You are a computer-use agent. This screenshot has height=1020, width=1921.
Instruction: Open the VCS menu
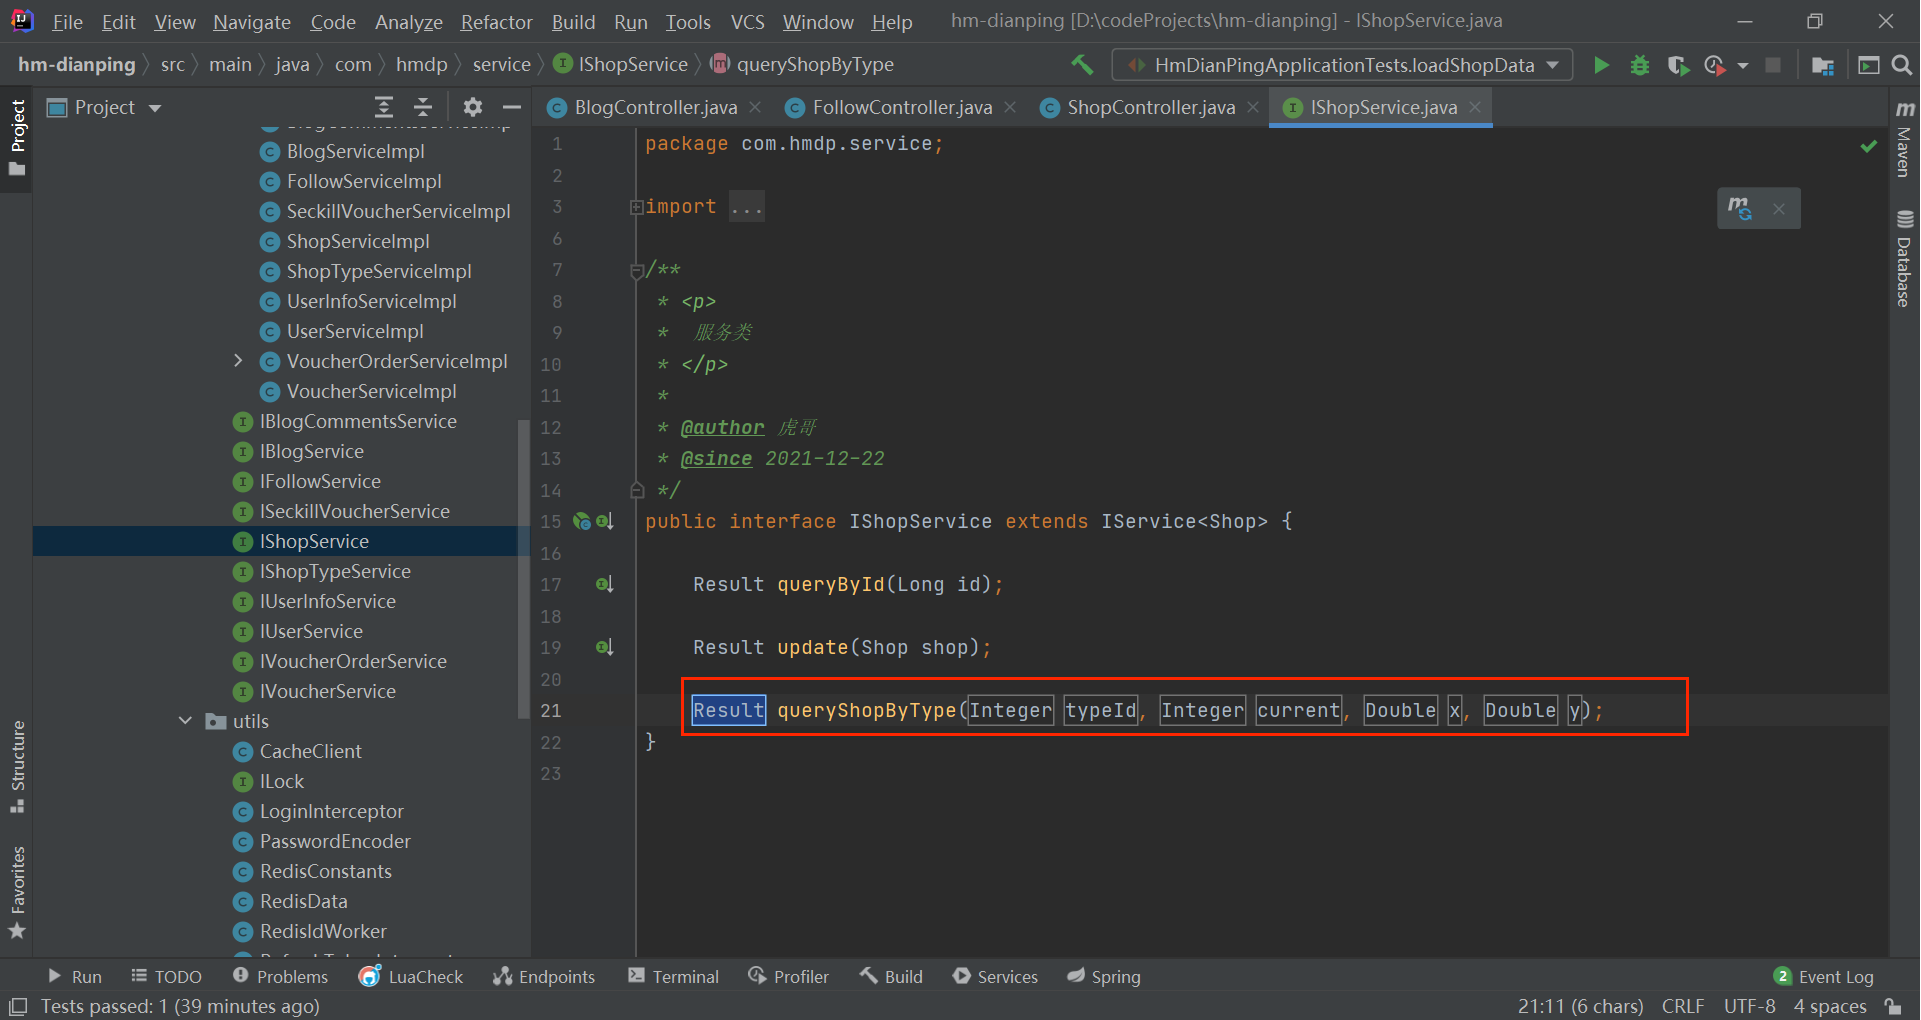point(747,22)
